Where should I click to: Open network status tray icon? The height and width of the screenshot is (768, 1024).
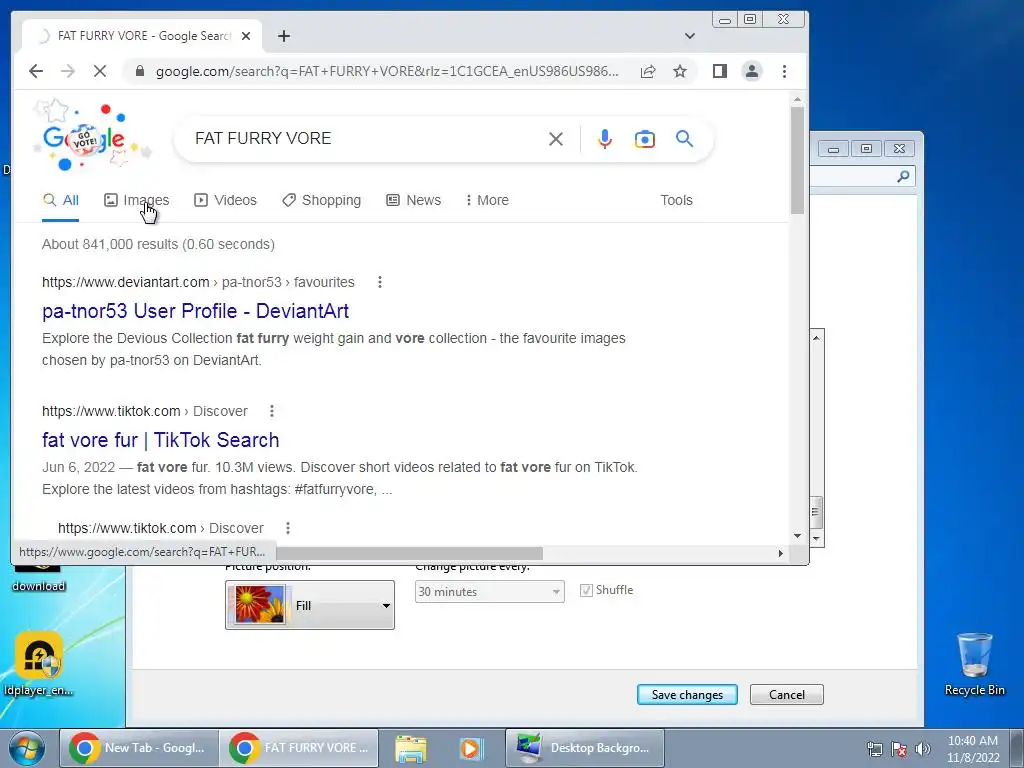click(x=874, y=749)
